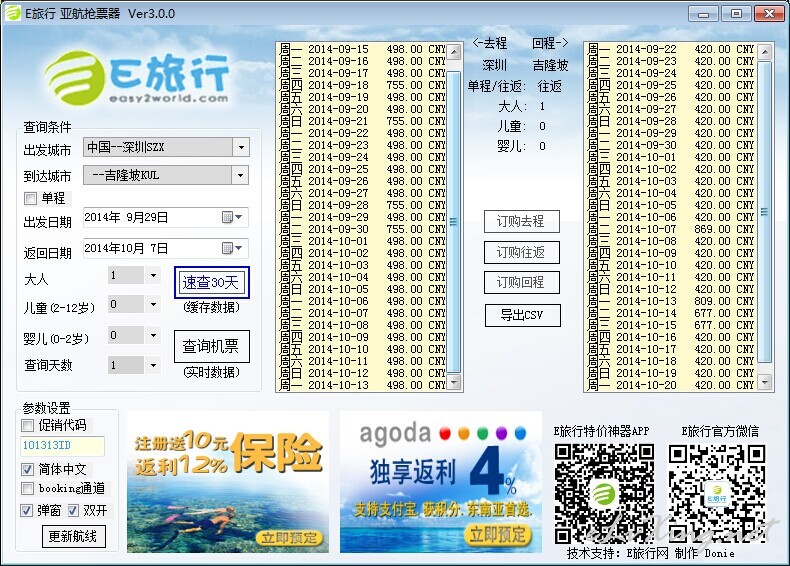790x566 pixels.
Task: Open the agoda 独享返利 ad banner
Action: pyautogui.click(x=441, y=482)
